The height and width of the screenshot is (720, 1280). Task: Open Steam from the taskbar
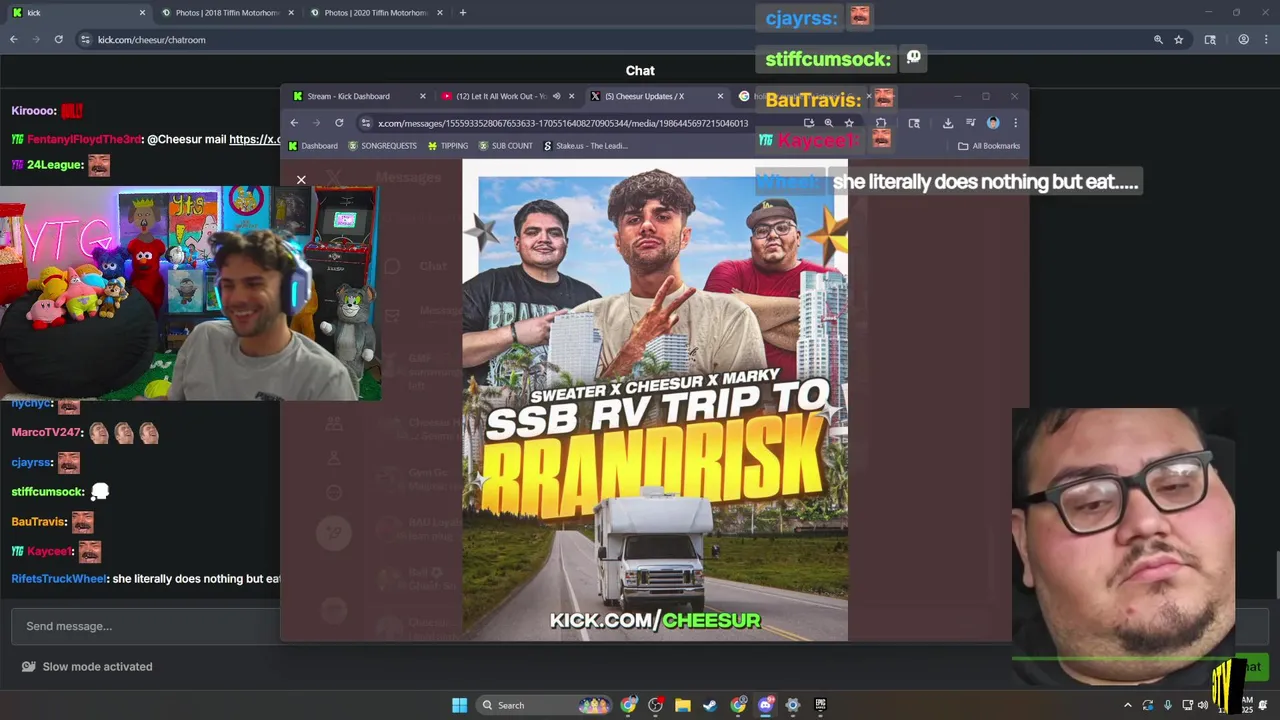click(x=710, y=705)
